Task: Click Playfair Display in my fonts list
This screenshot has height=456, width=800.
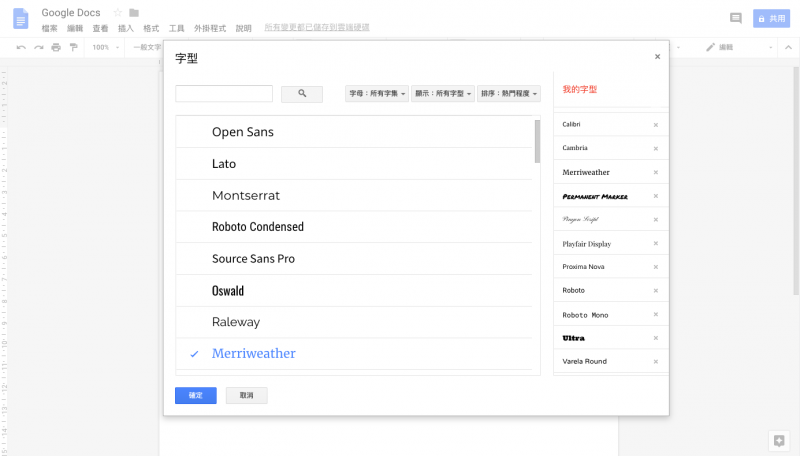Action: pyautogui.click(x=587, y=244)
